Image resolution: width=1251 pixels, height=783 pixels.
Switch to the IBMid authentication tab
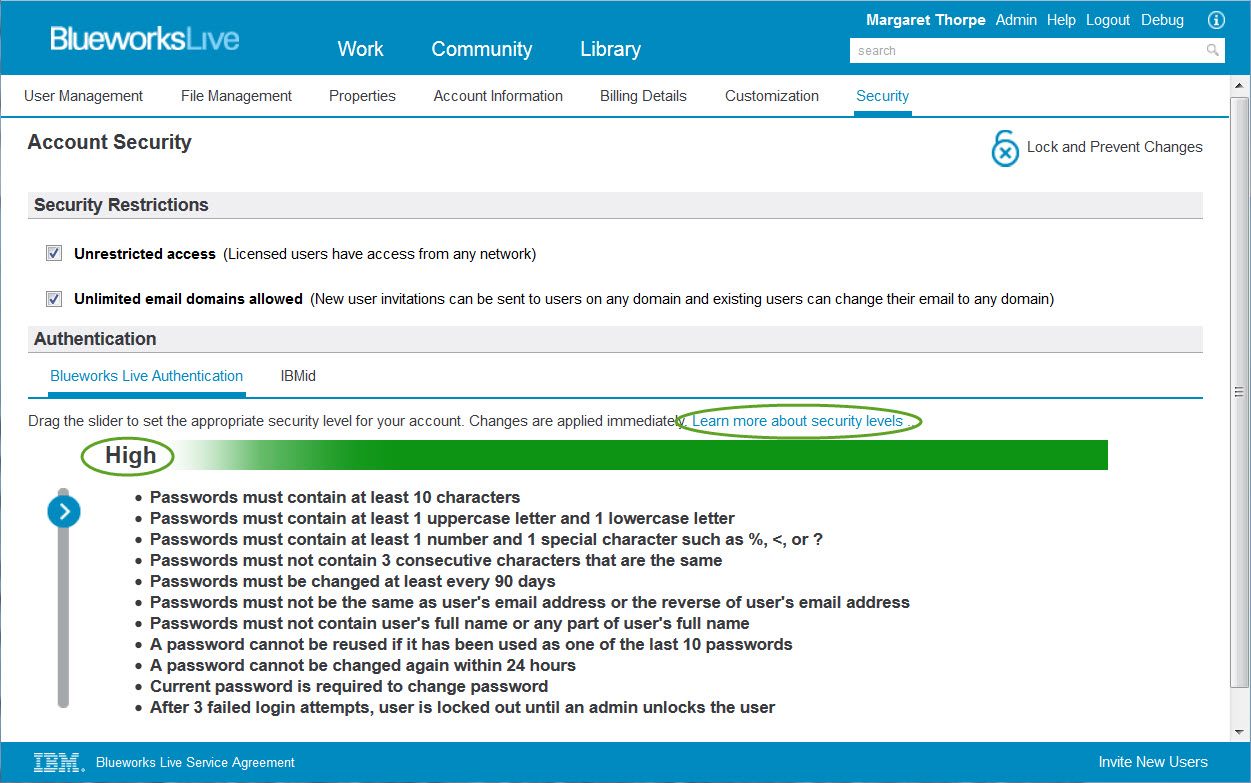pyautogui.click(x=298, y=376)
